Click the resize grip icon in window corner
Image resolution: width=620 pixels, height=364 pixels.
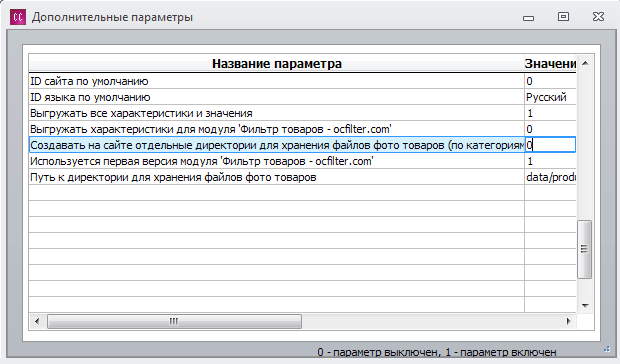[x=607, y=349]
